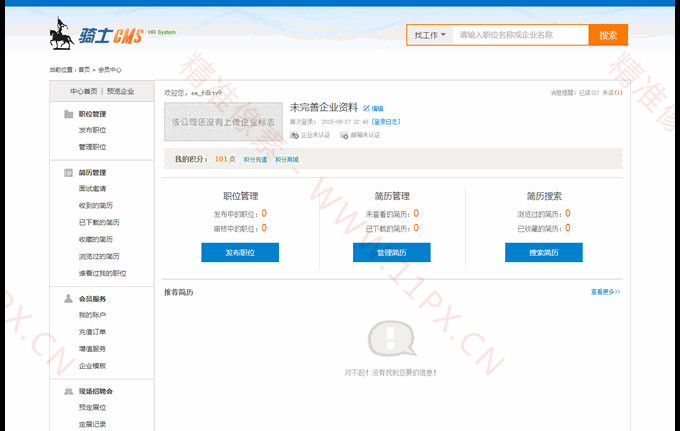Click the 邮箱未认证 envelope icon
The height and width of the screenshot is (431, 680).
click(344, 134)
